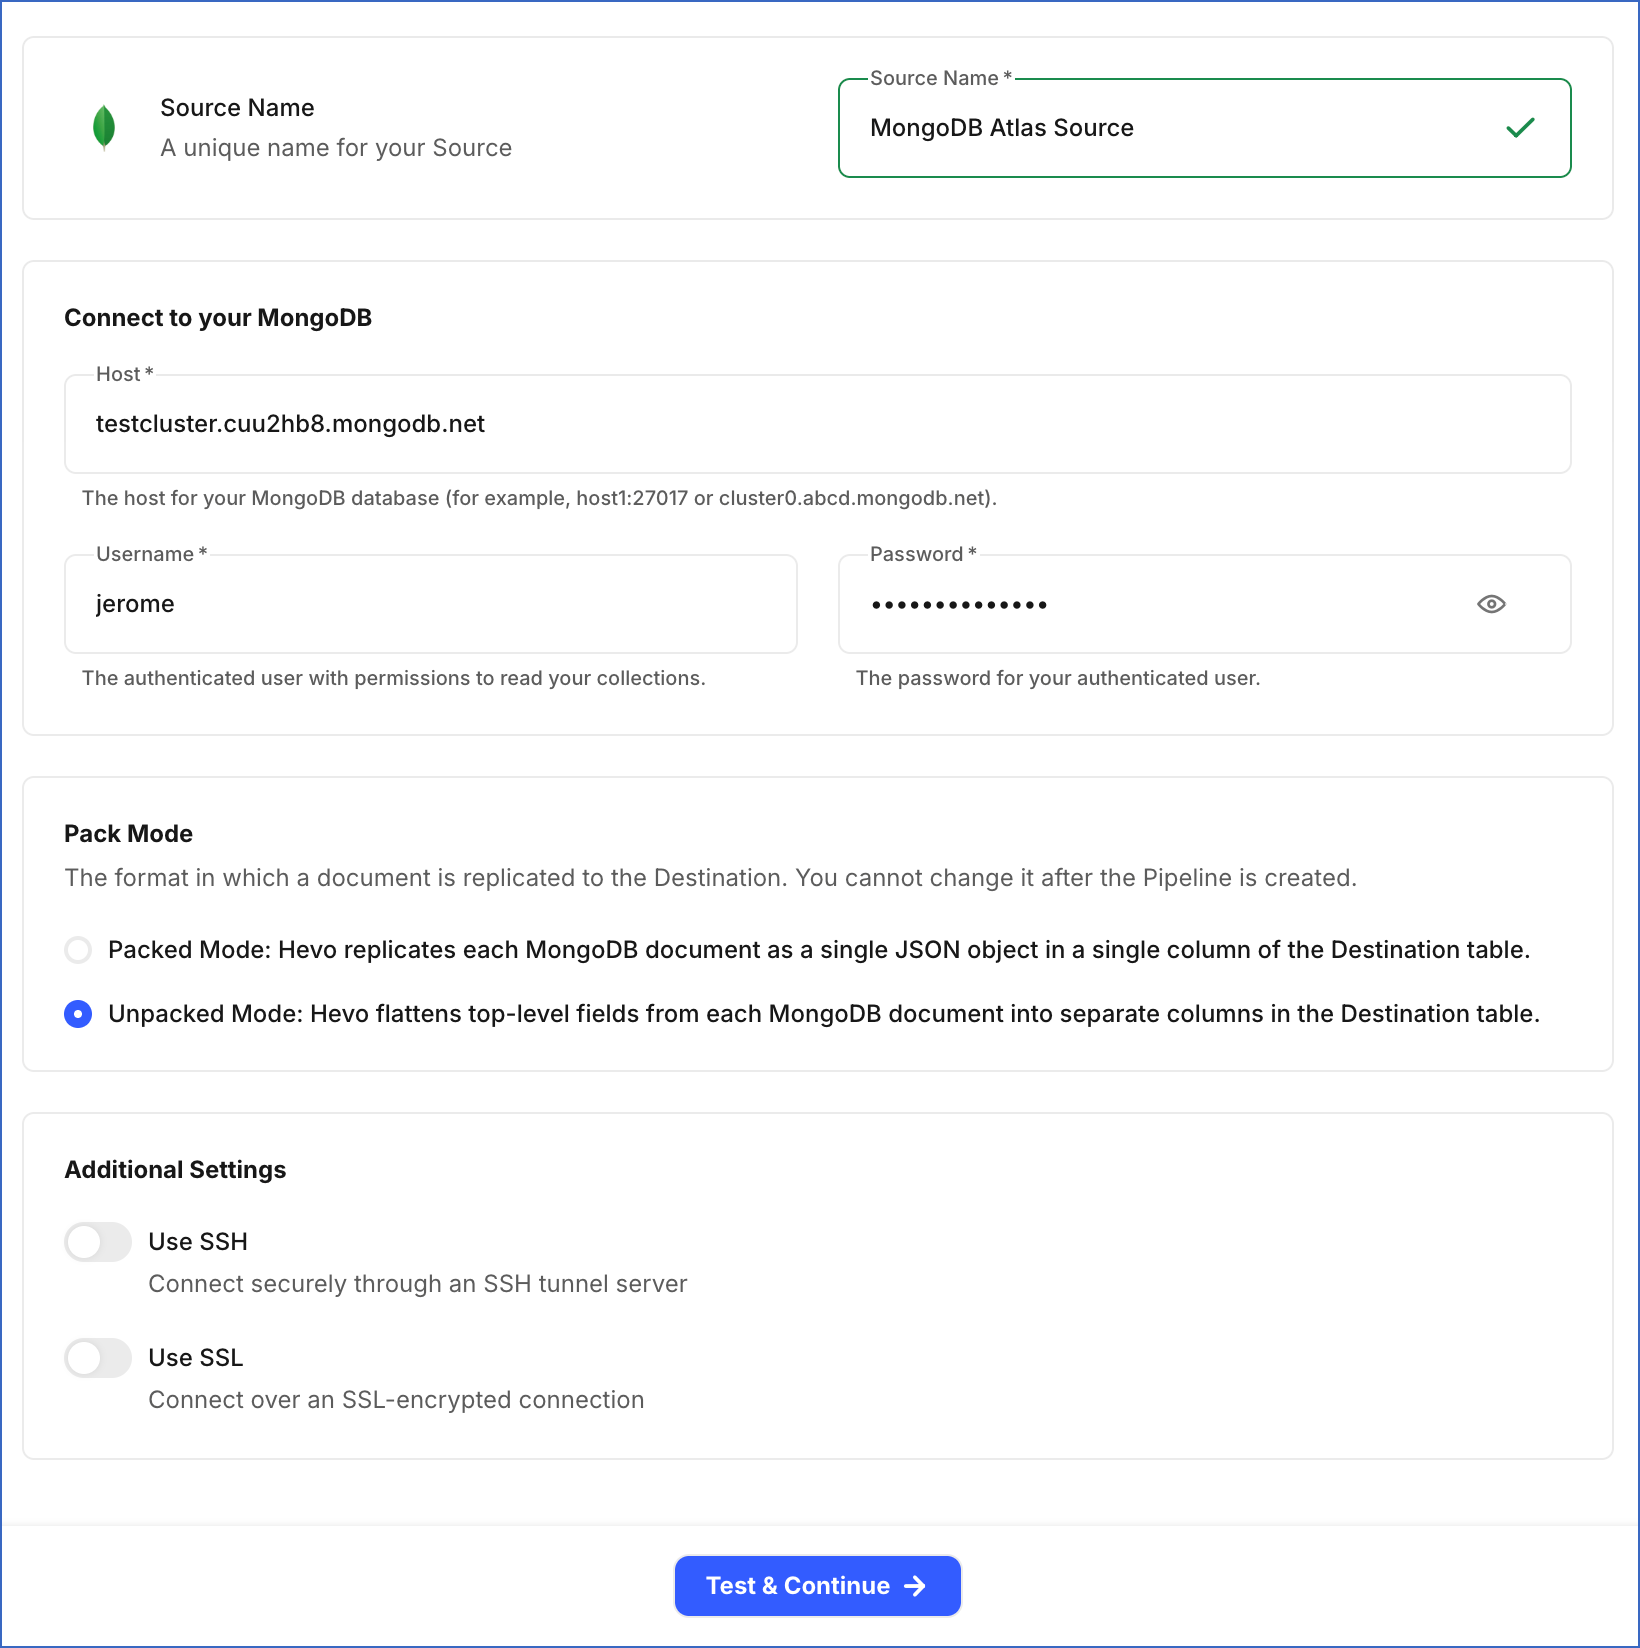The image size is (1640, 1648).
Task: Focus the Username field containing jerome
Action: [x=431, y=604]
